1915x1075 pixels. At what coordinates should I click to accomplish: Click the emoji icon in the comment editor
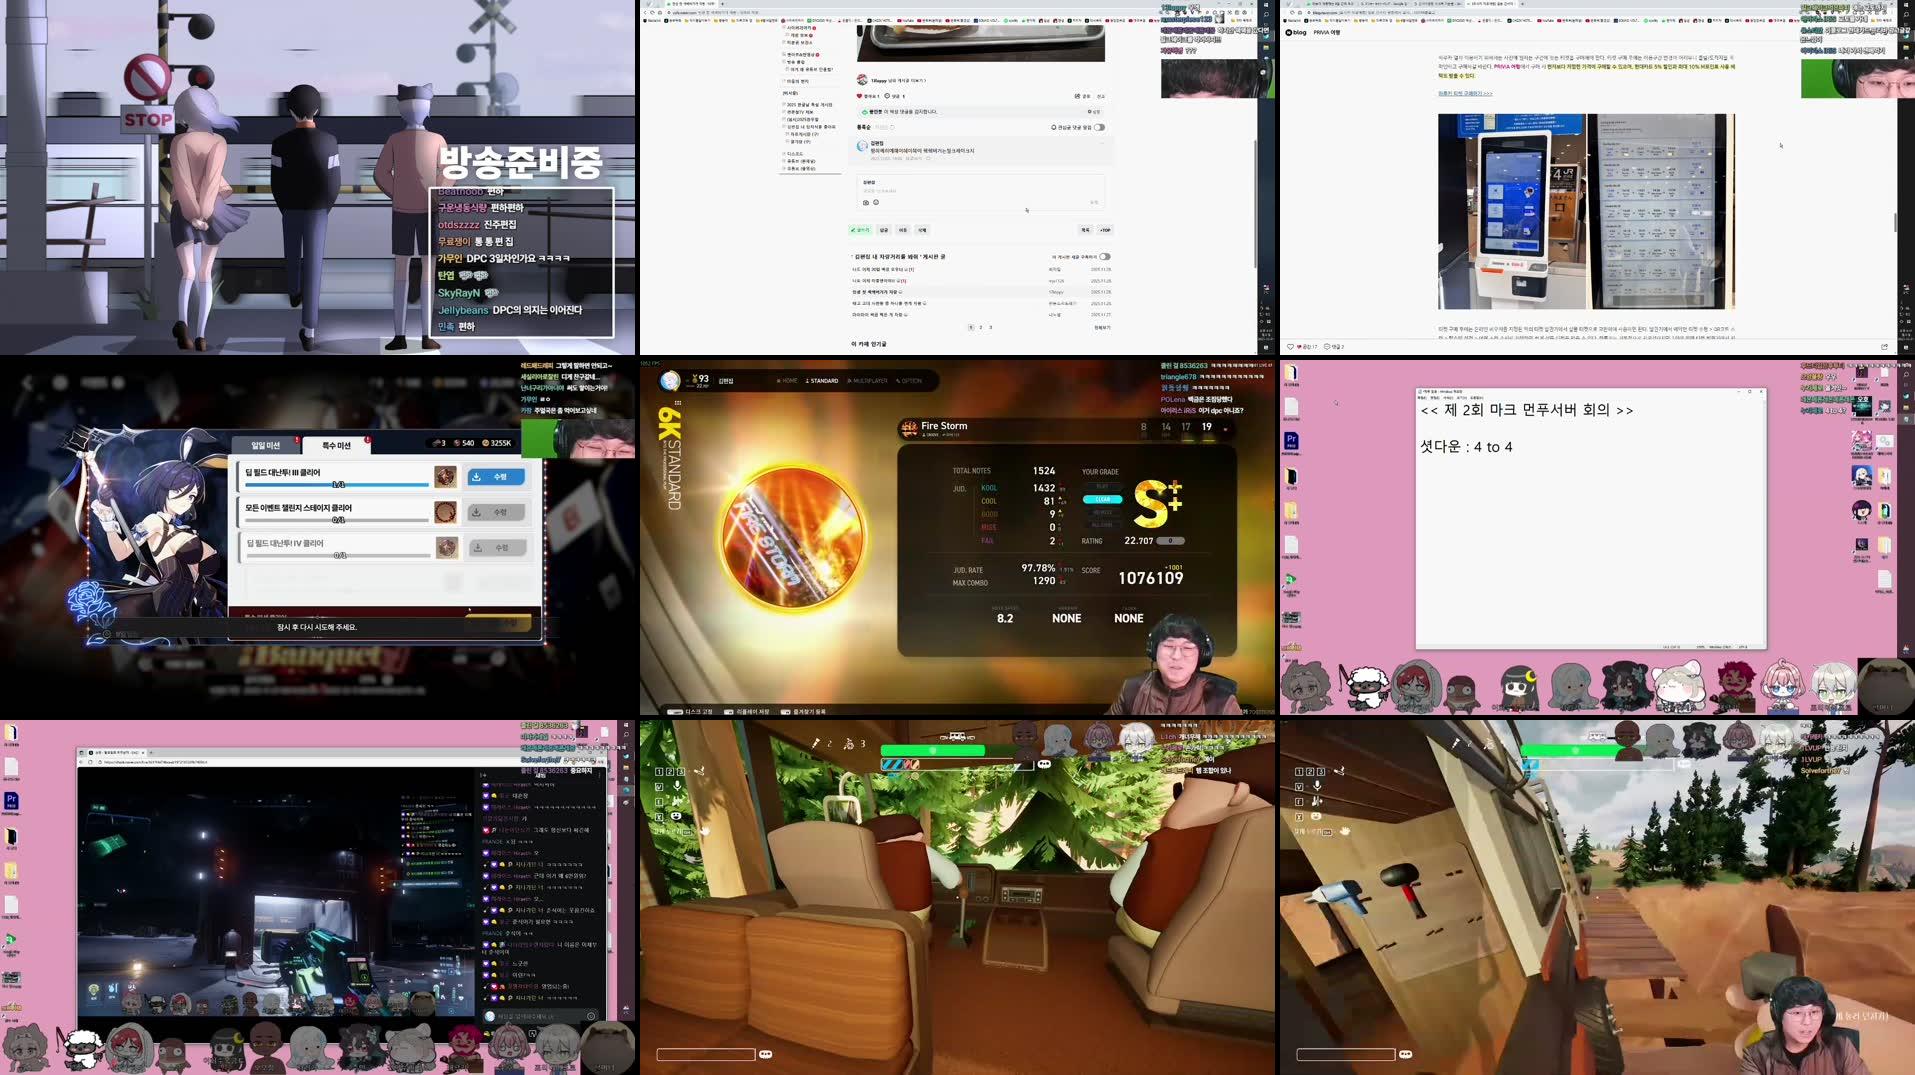coord(876,203)
